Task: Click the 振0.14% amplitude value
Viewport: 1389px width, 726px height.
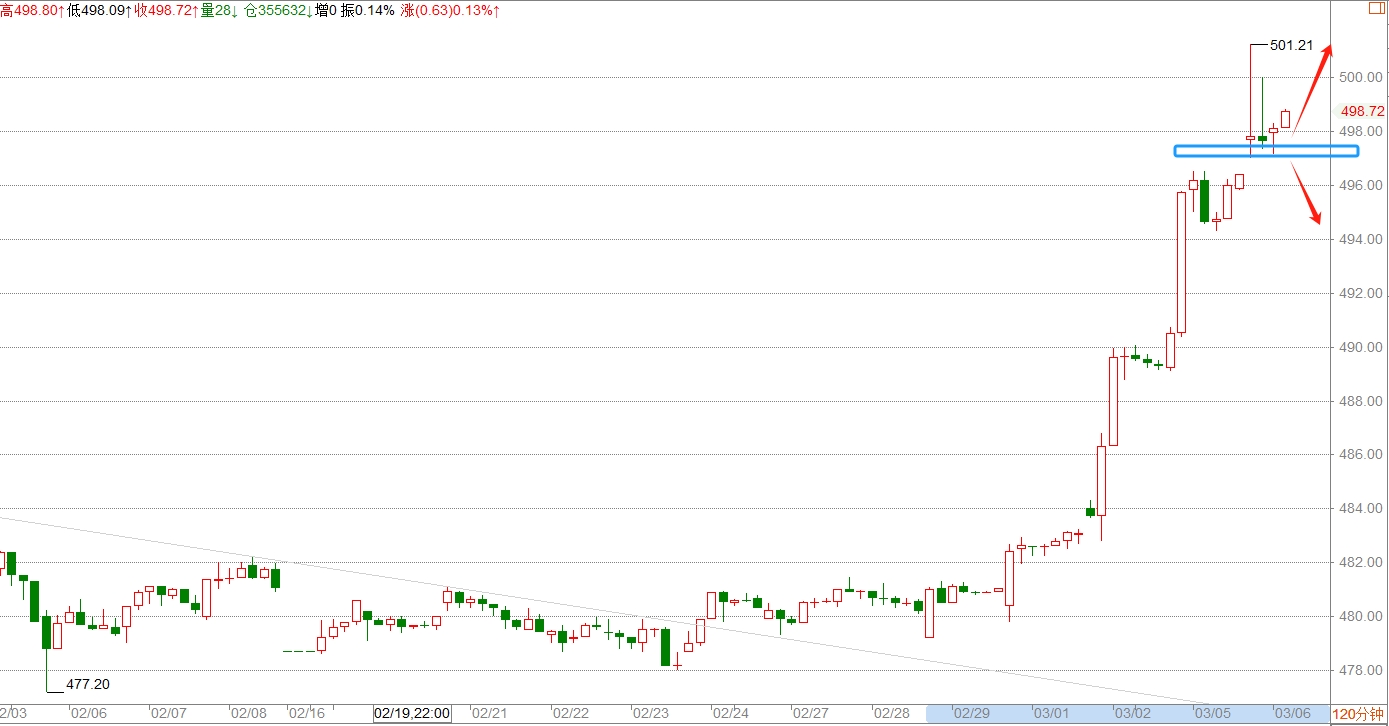Action: pyautogui.click(x=368, y=10)
